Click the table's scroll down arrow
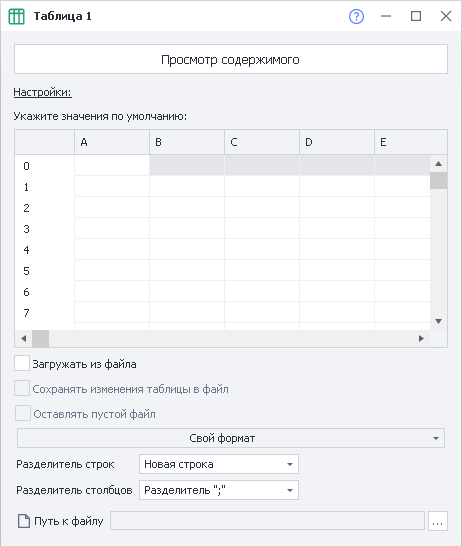This screenshot has width=462, height=546. [x=438, y=321]
